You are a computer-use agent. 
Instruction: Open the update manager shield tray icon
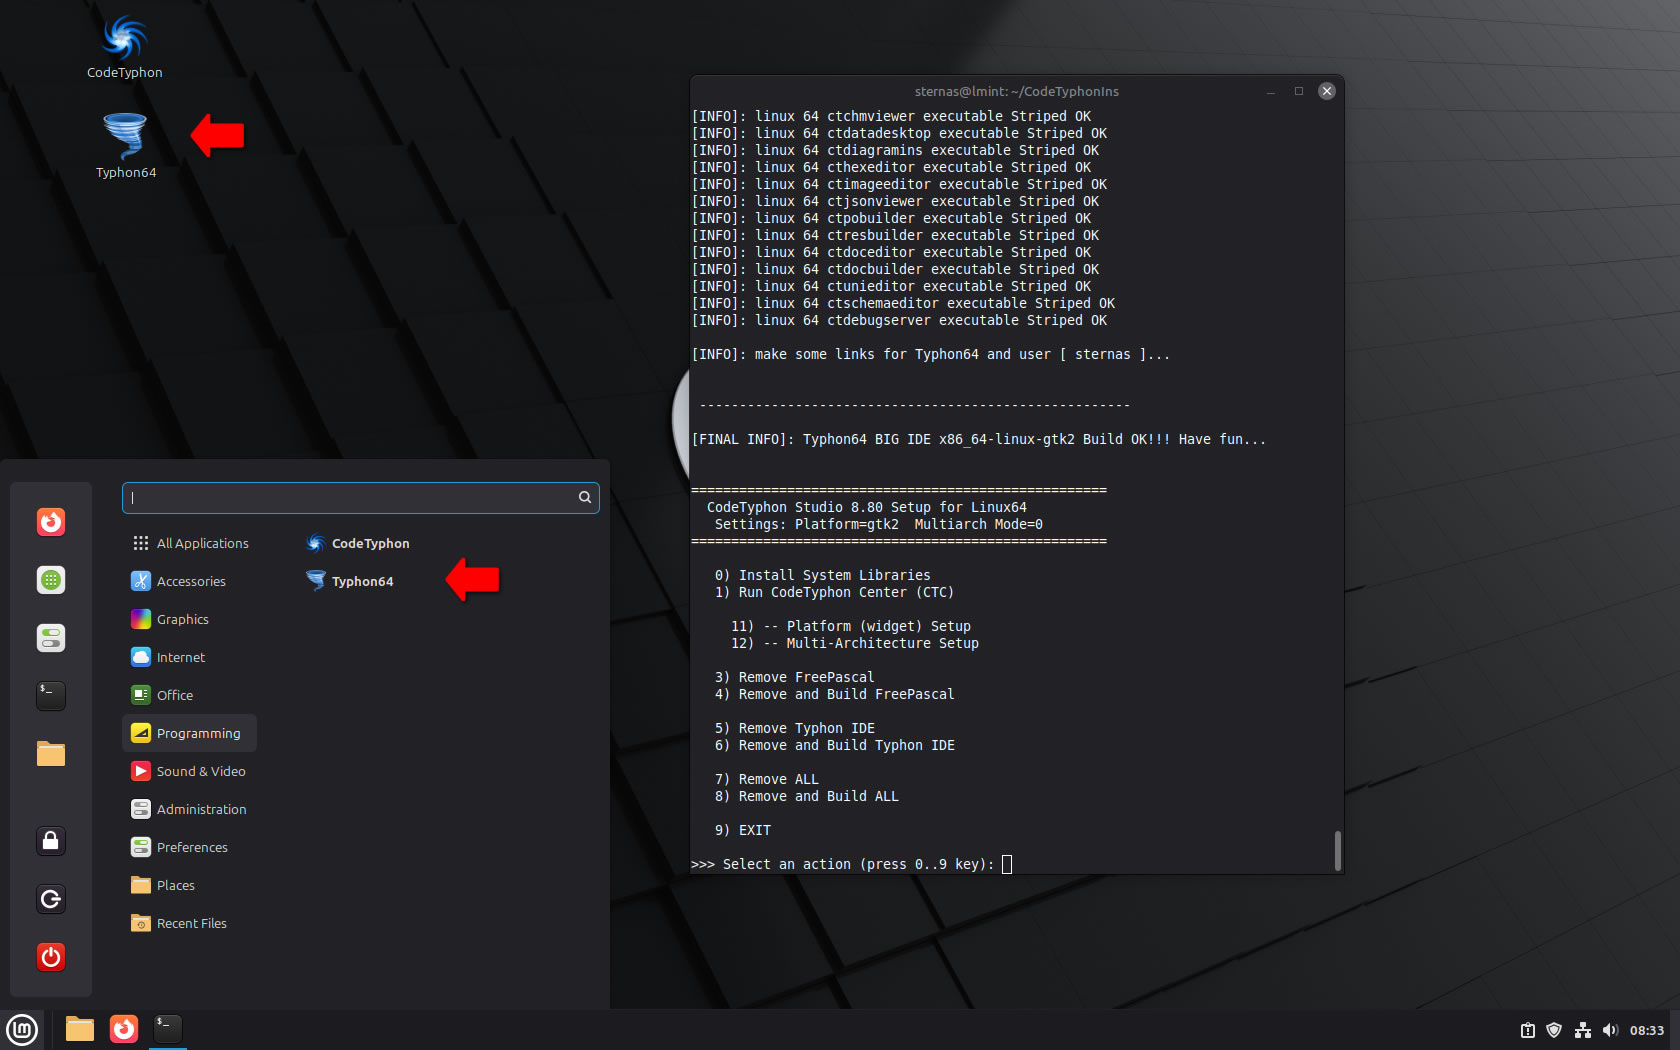tap(1554, 1030)
